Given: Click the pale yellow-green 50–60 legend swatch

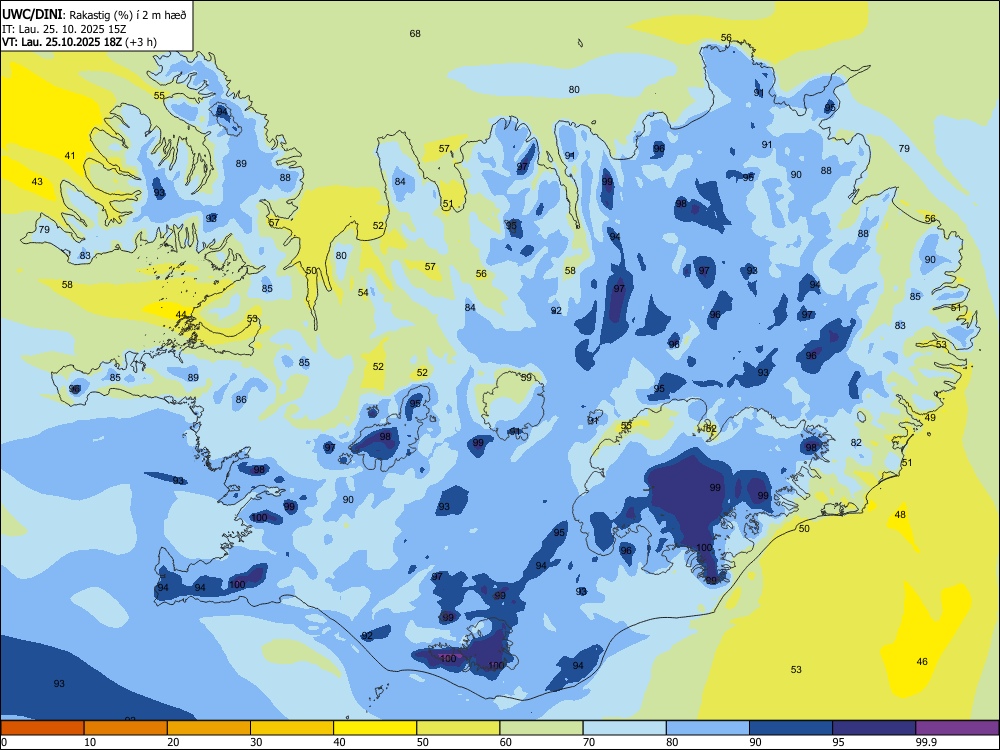Looking at the screenshot, I should click(x=459, y=728).
